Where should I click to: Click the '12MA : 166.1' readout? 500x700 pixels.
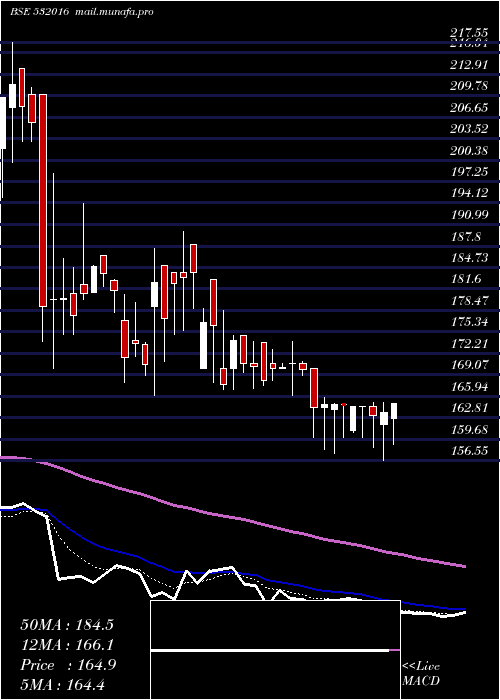[67, 645]
